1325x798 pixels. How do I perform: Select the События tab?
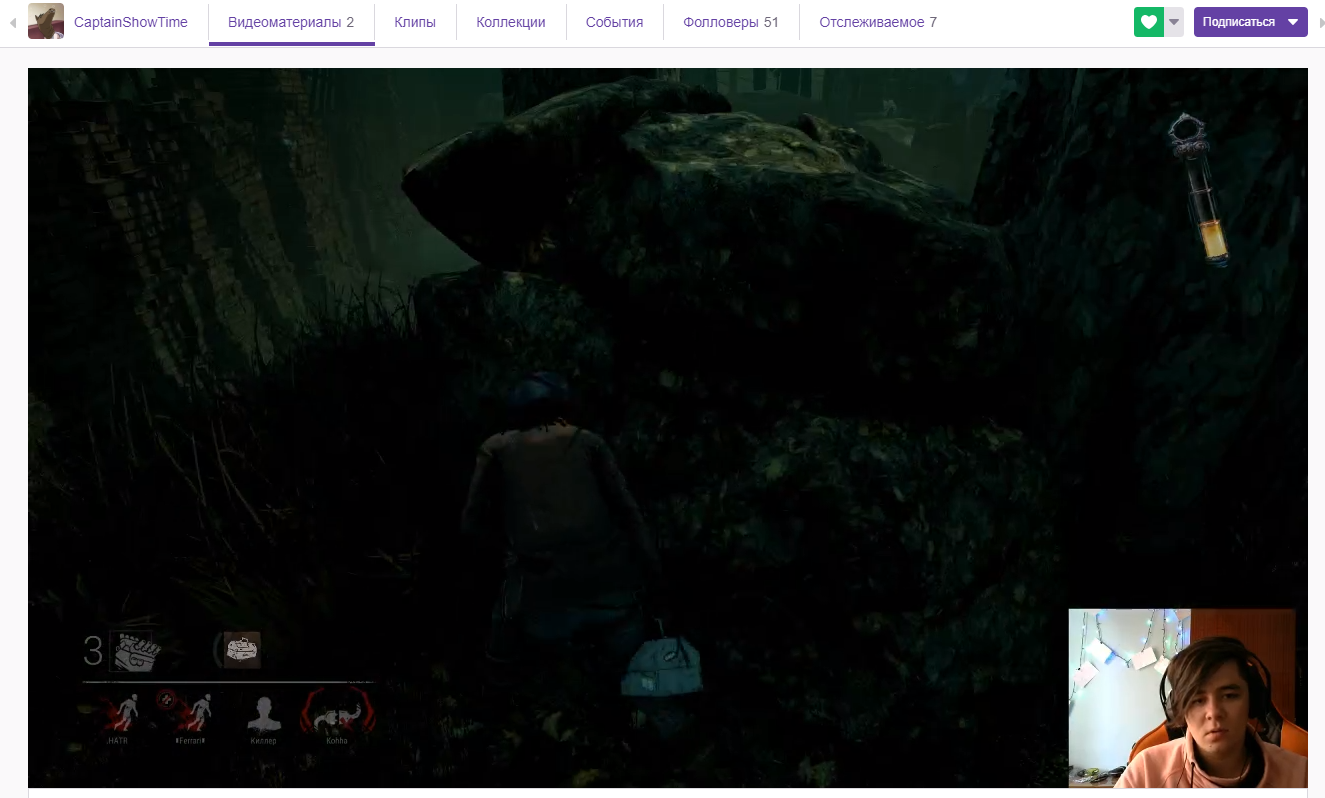pyautogui.click(x=615, y=22)
